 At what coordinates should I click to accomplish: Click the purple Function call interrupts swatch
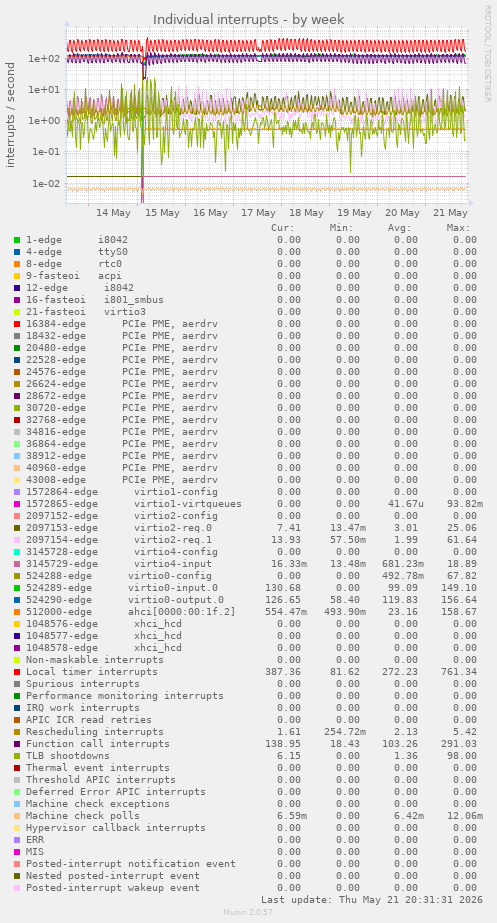pyautogui.click(x=17, y=743)
